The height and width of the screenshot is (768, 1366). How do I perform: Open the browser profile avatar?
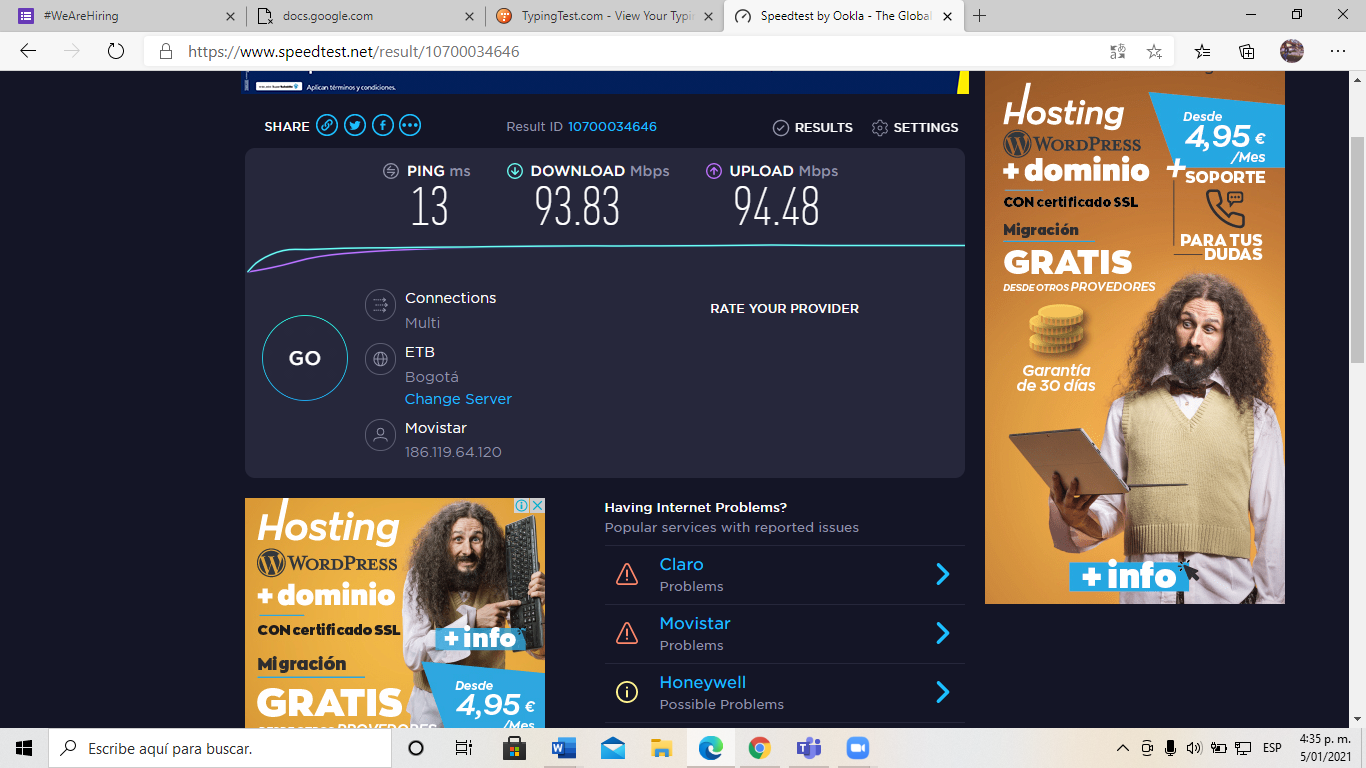[x=1292, y=51]
